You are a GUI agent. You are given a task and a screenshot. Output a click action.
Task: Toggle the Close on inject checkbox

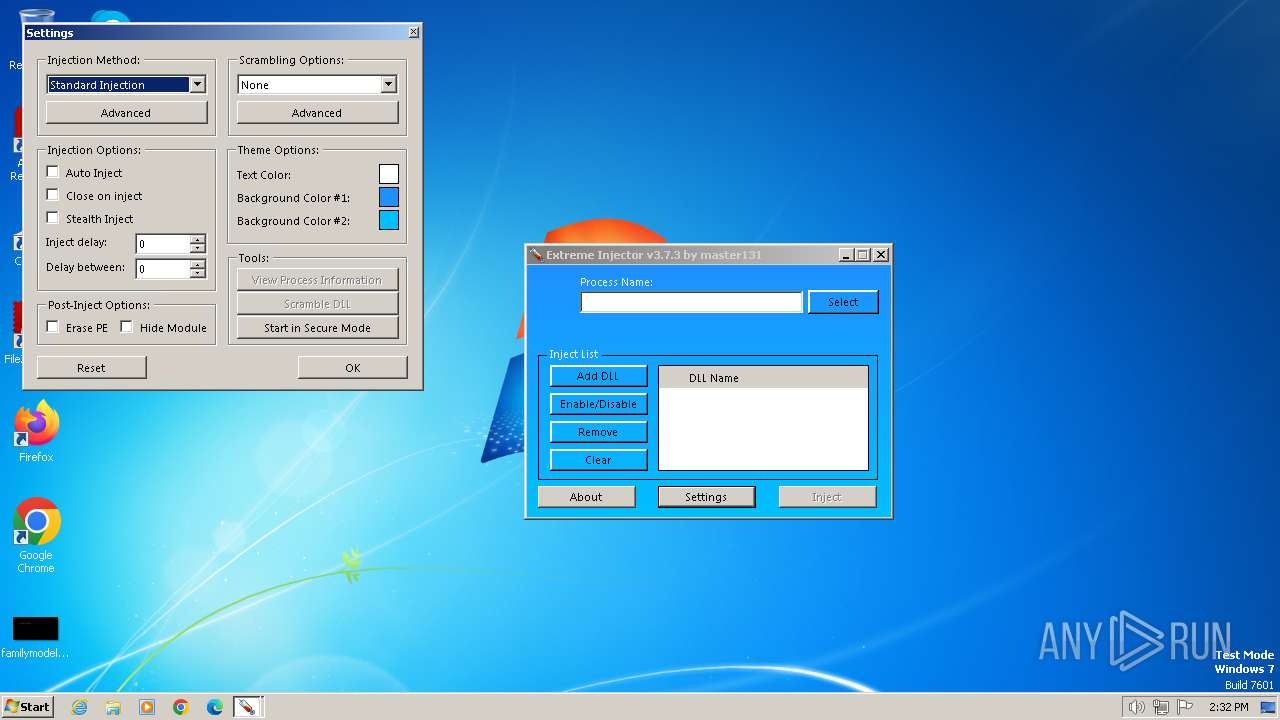click(x=53, y=195)
